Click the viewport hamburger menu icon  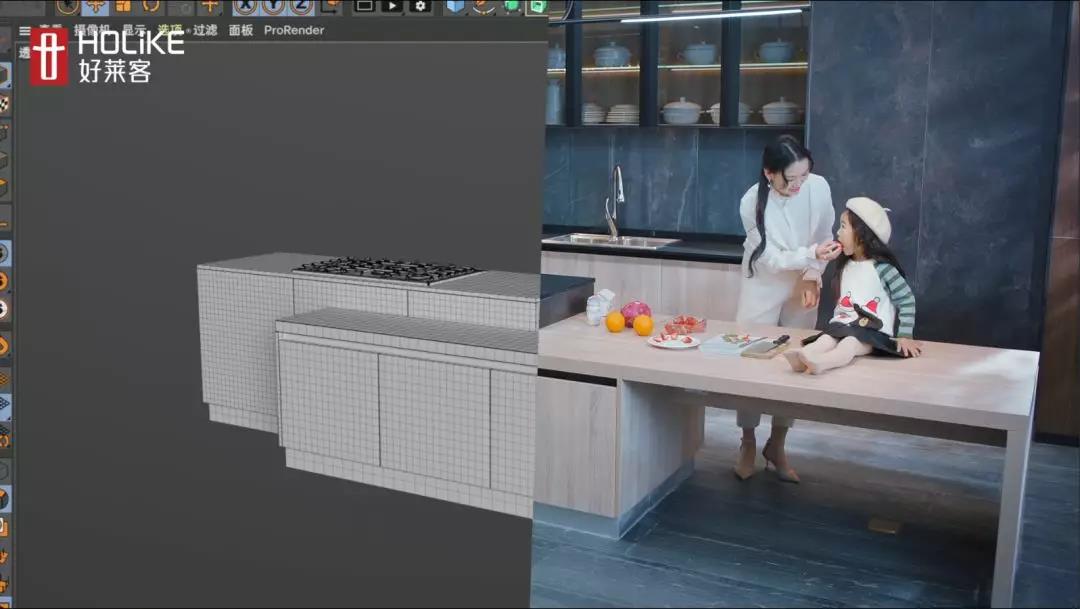25,31
